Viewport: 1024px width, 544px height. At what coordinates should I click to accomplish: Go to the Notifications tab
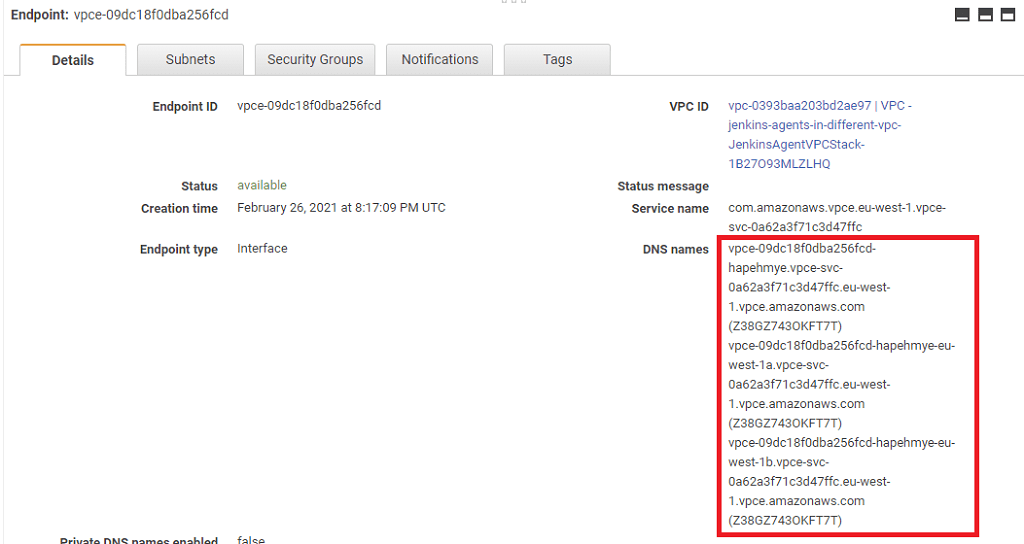[x=440, y=59]
